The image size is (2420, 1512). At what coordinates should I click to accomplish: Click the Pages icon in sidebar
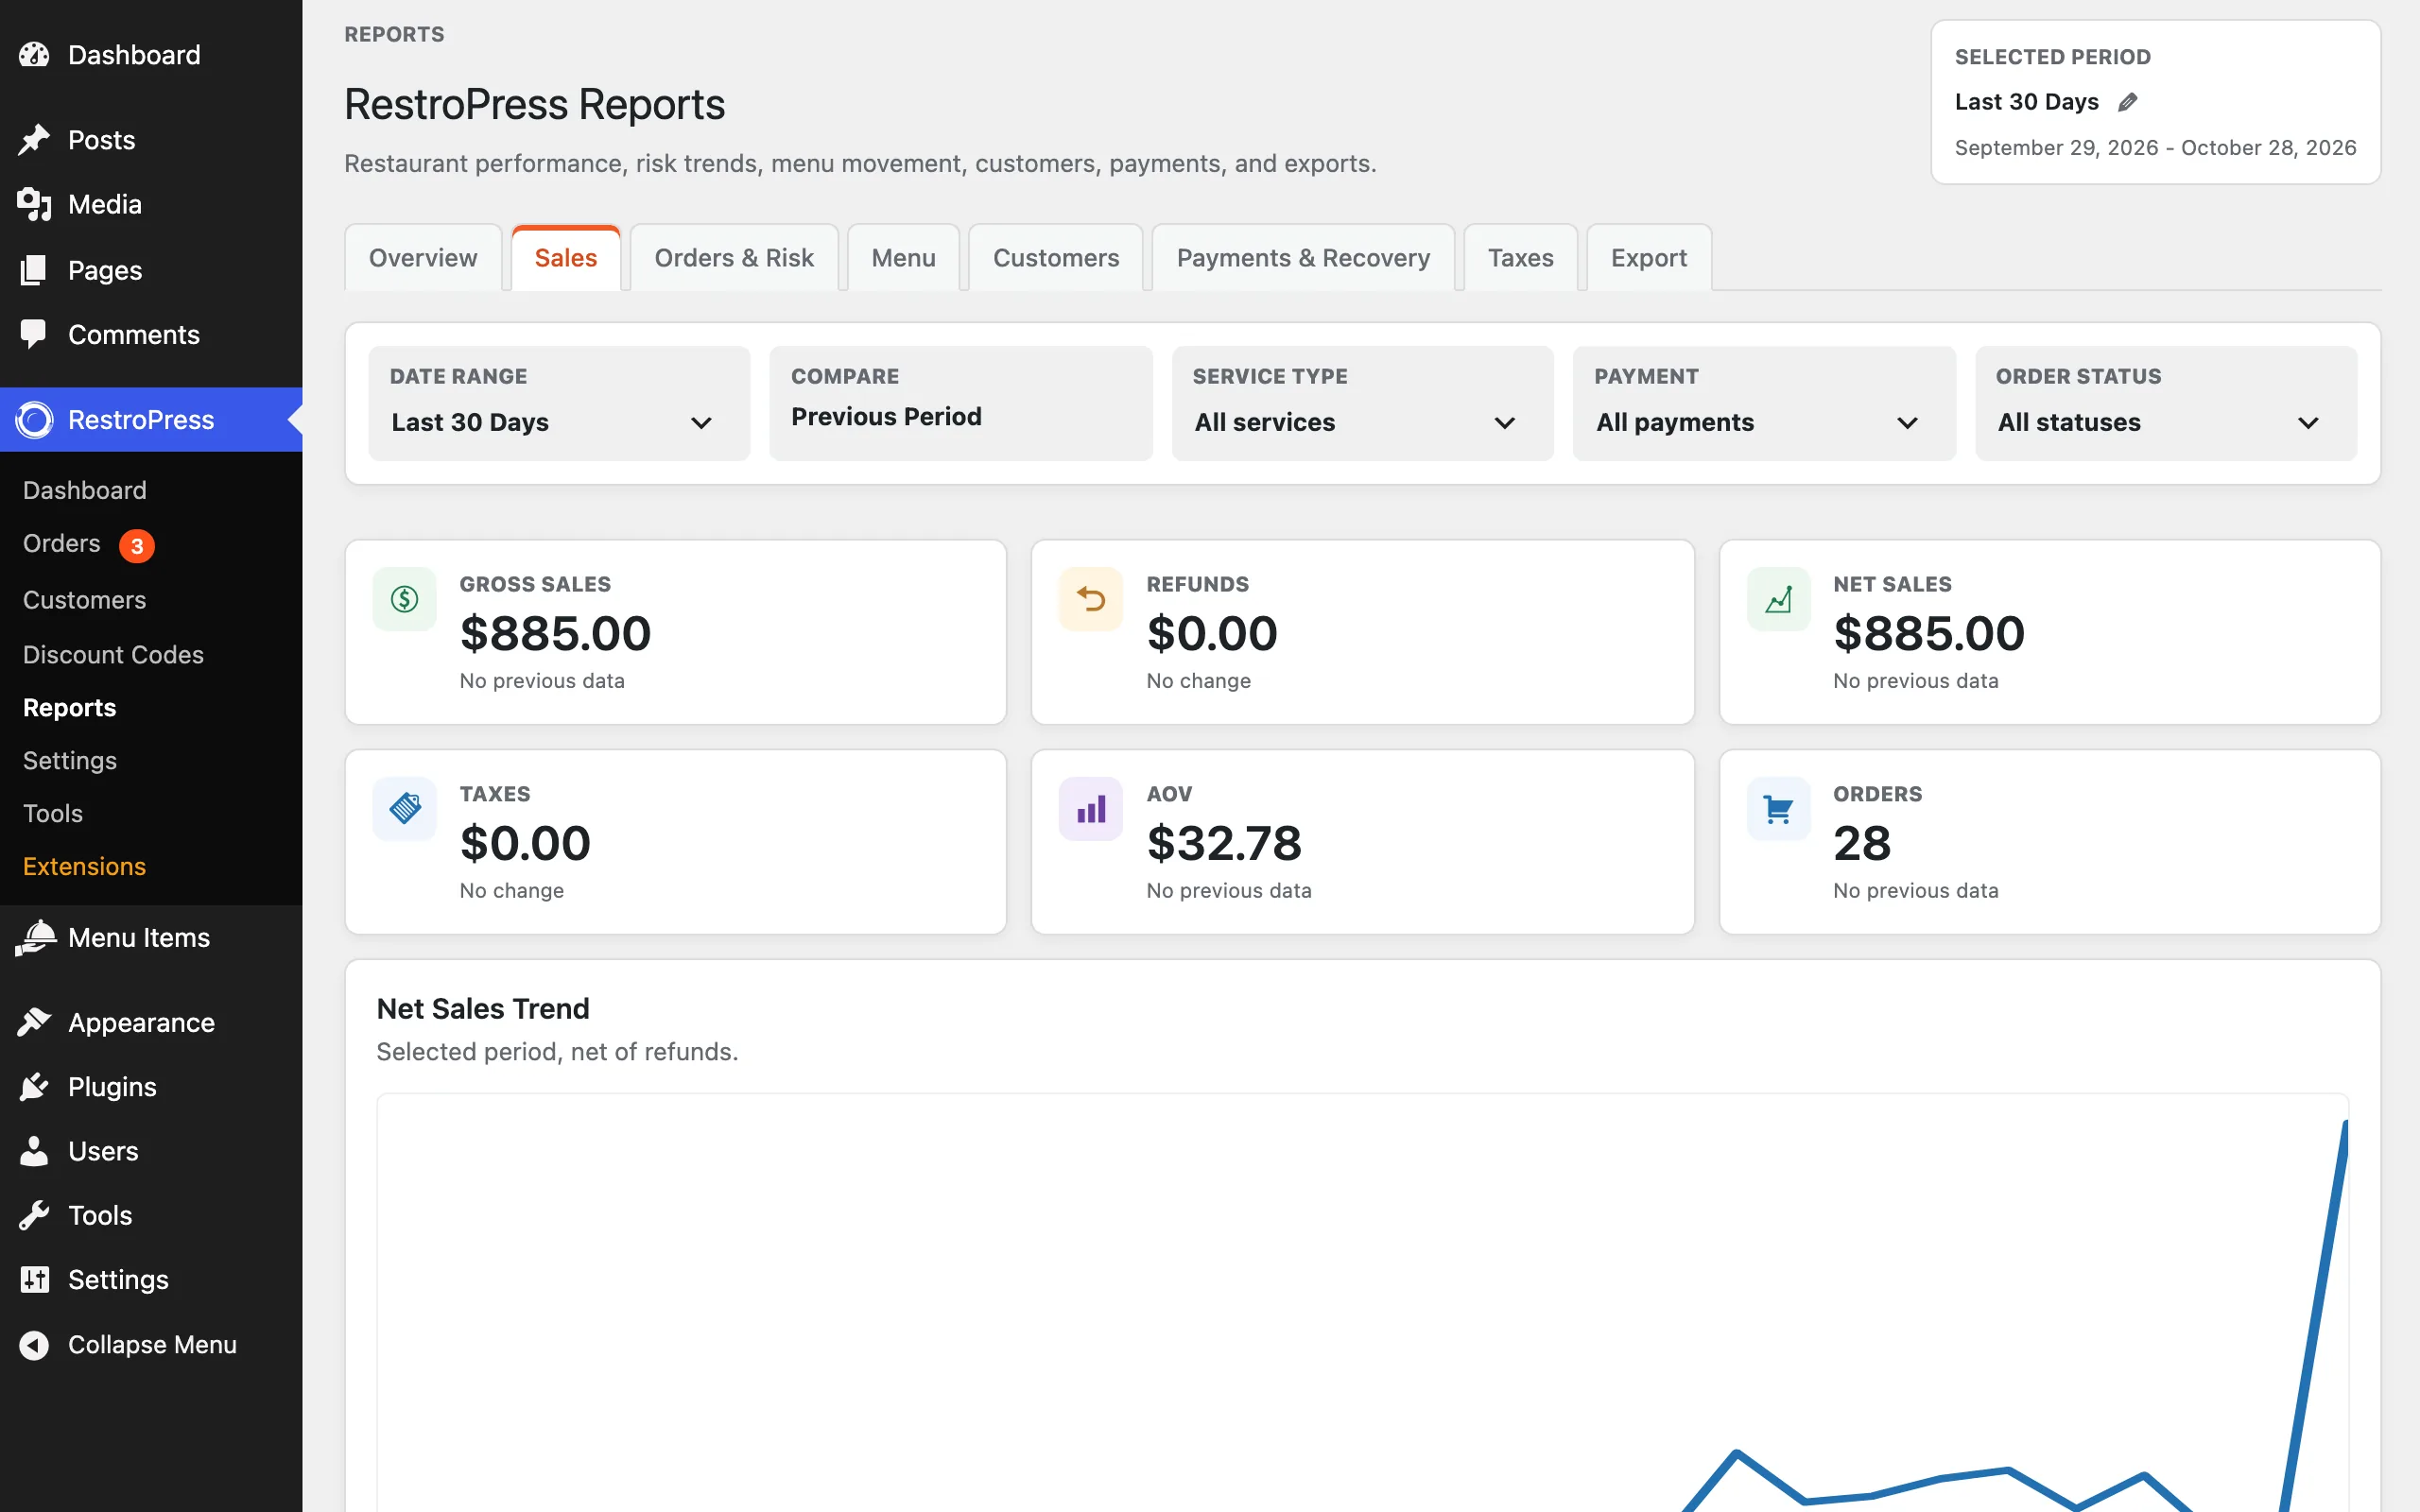coord(34,270)
